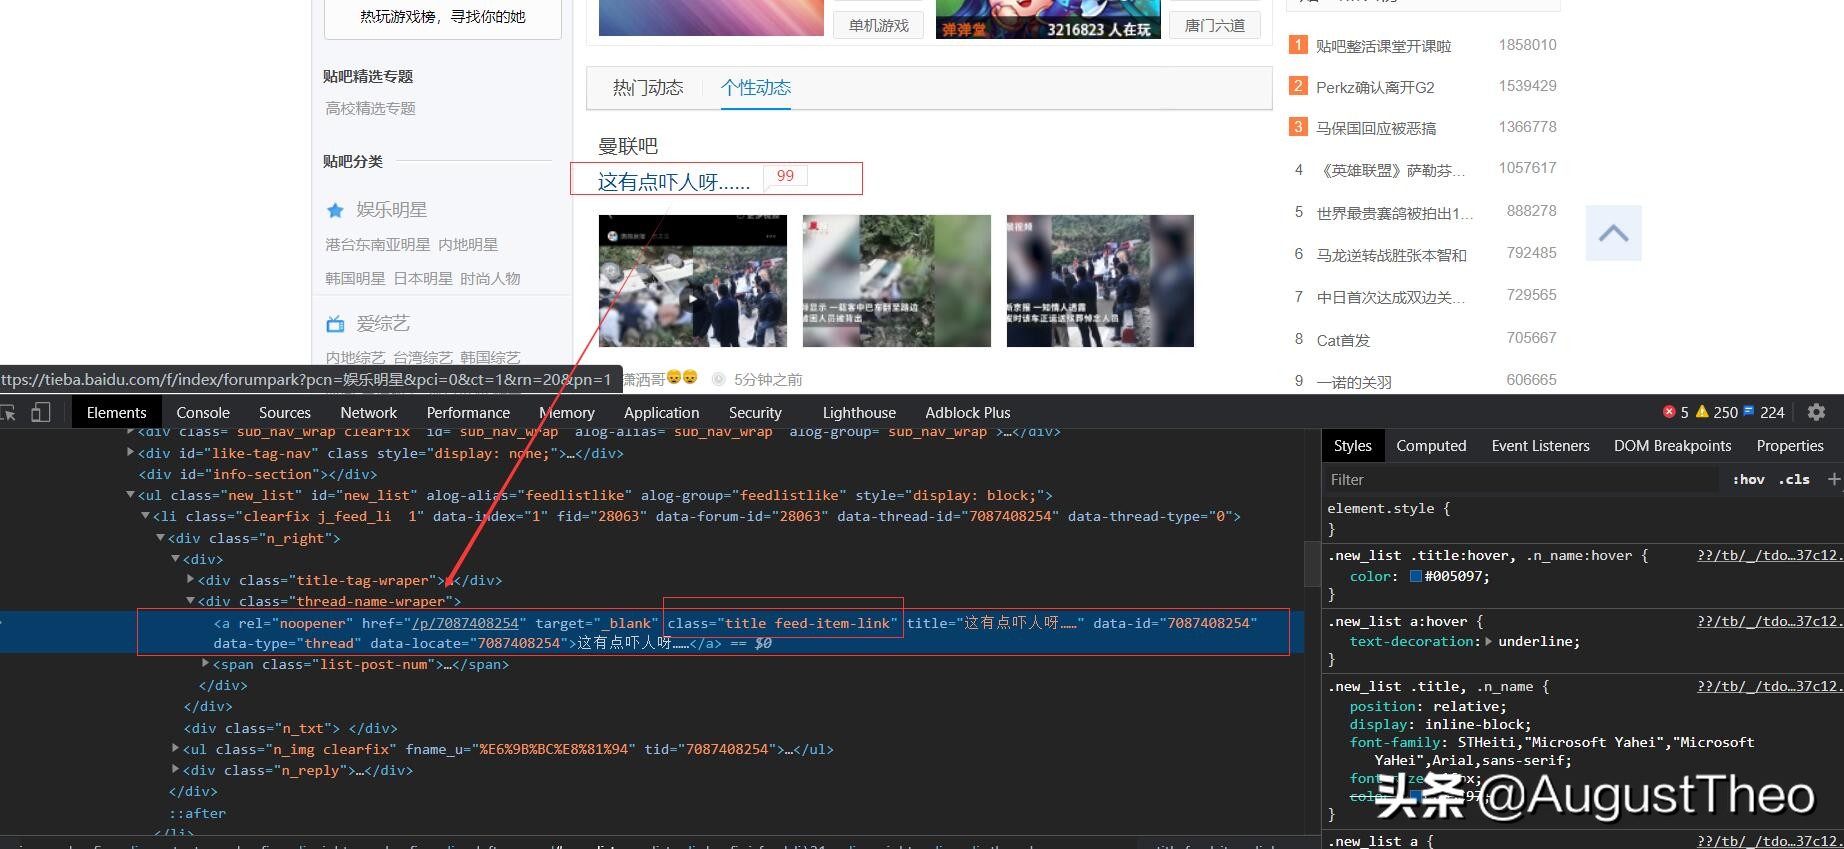The image size is (1844, 849).
Task: Click the #005097 color swatch
Action: point(1415,576)
